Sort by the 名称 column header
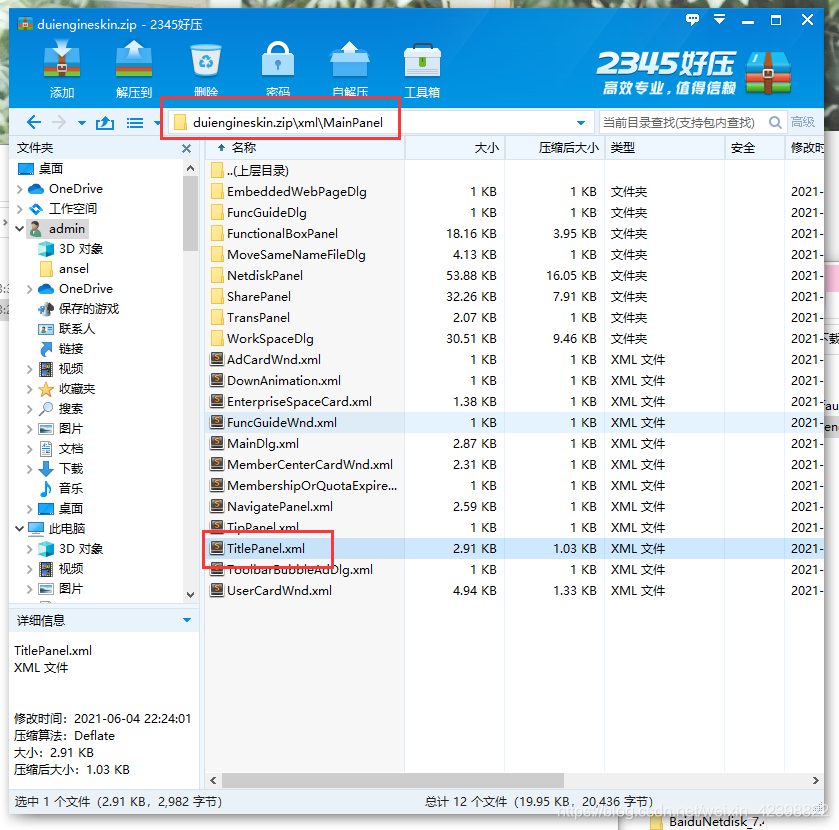Screen dimensions: 839x830 coord(304,148)
